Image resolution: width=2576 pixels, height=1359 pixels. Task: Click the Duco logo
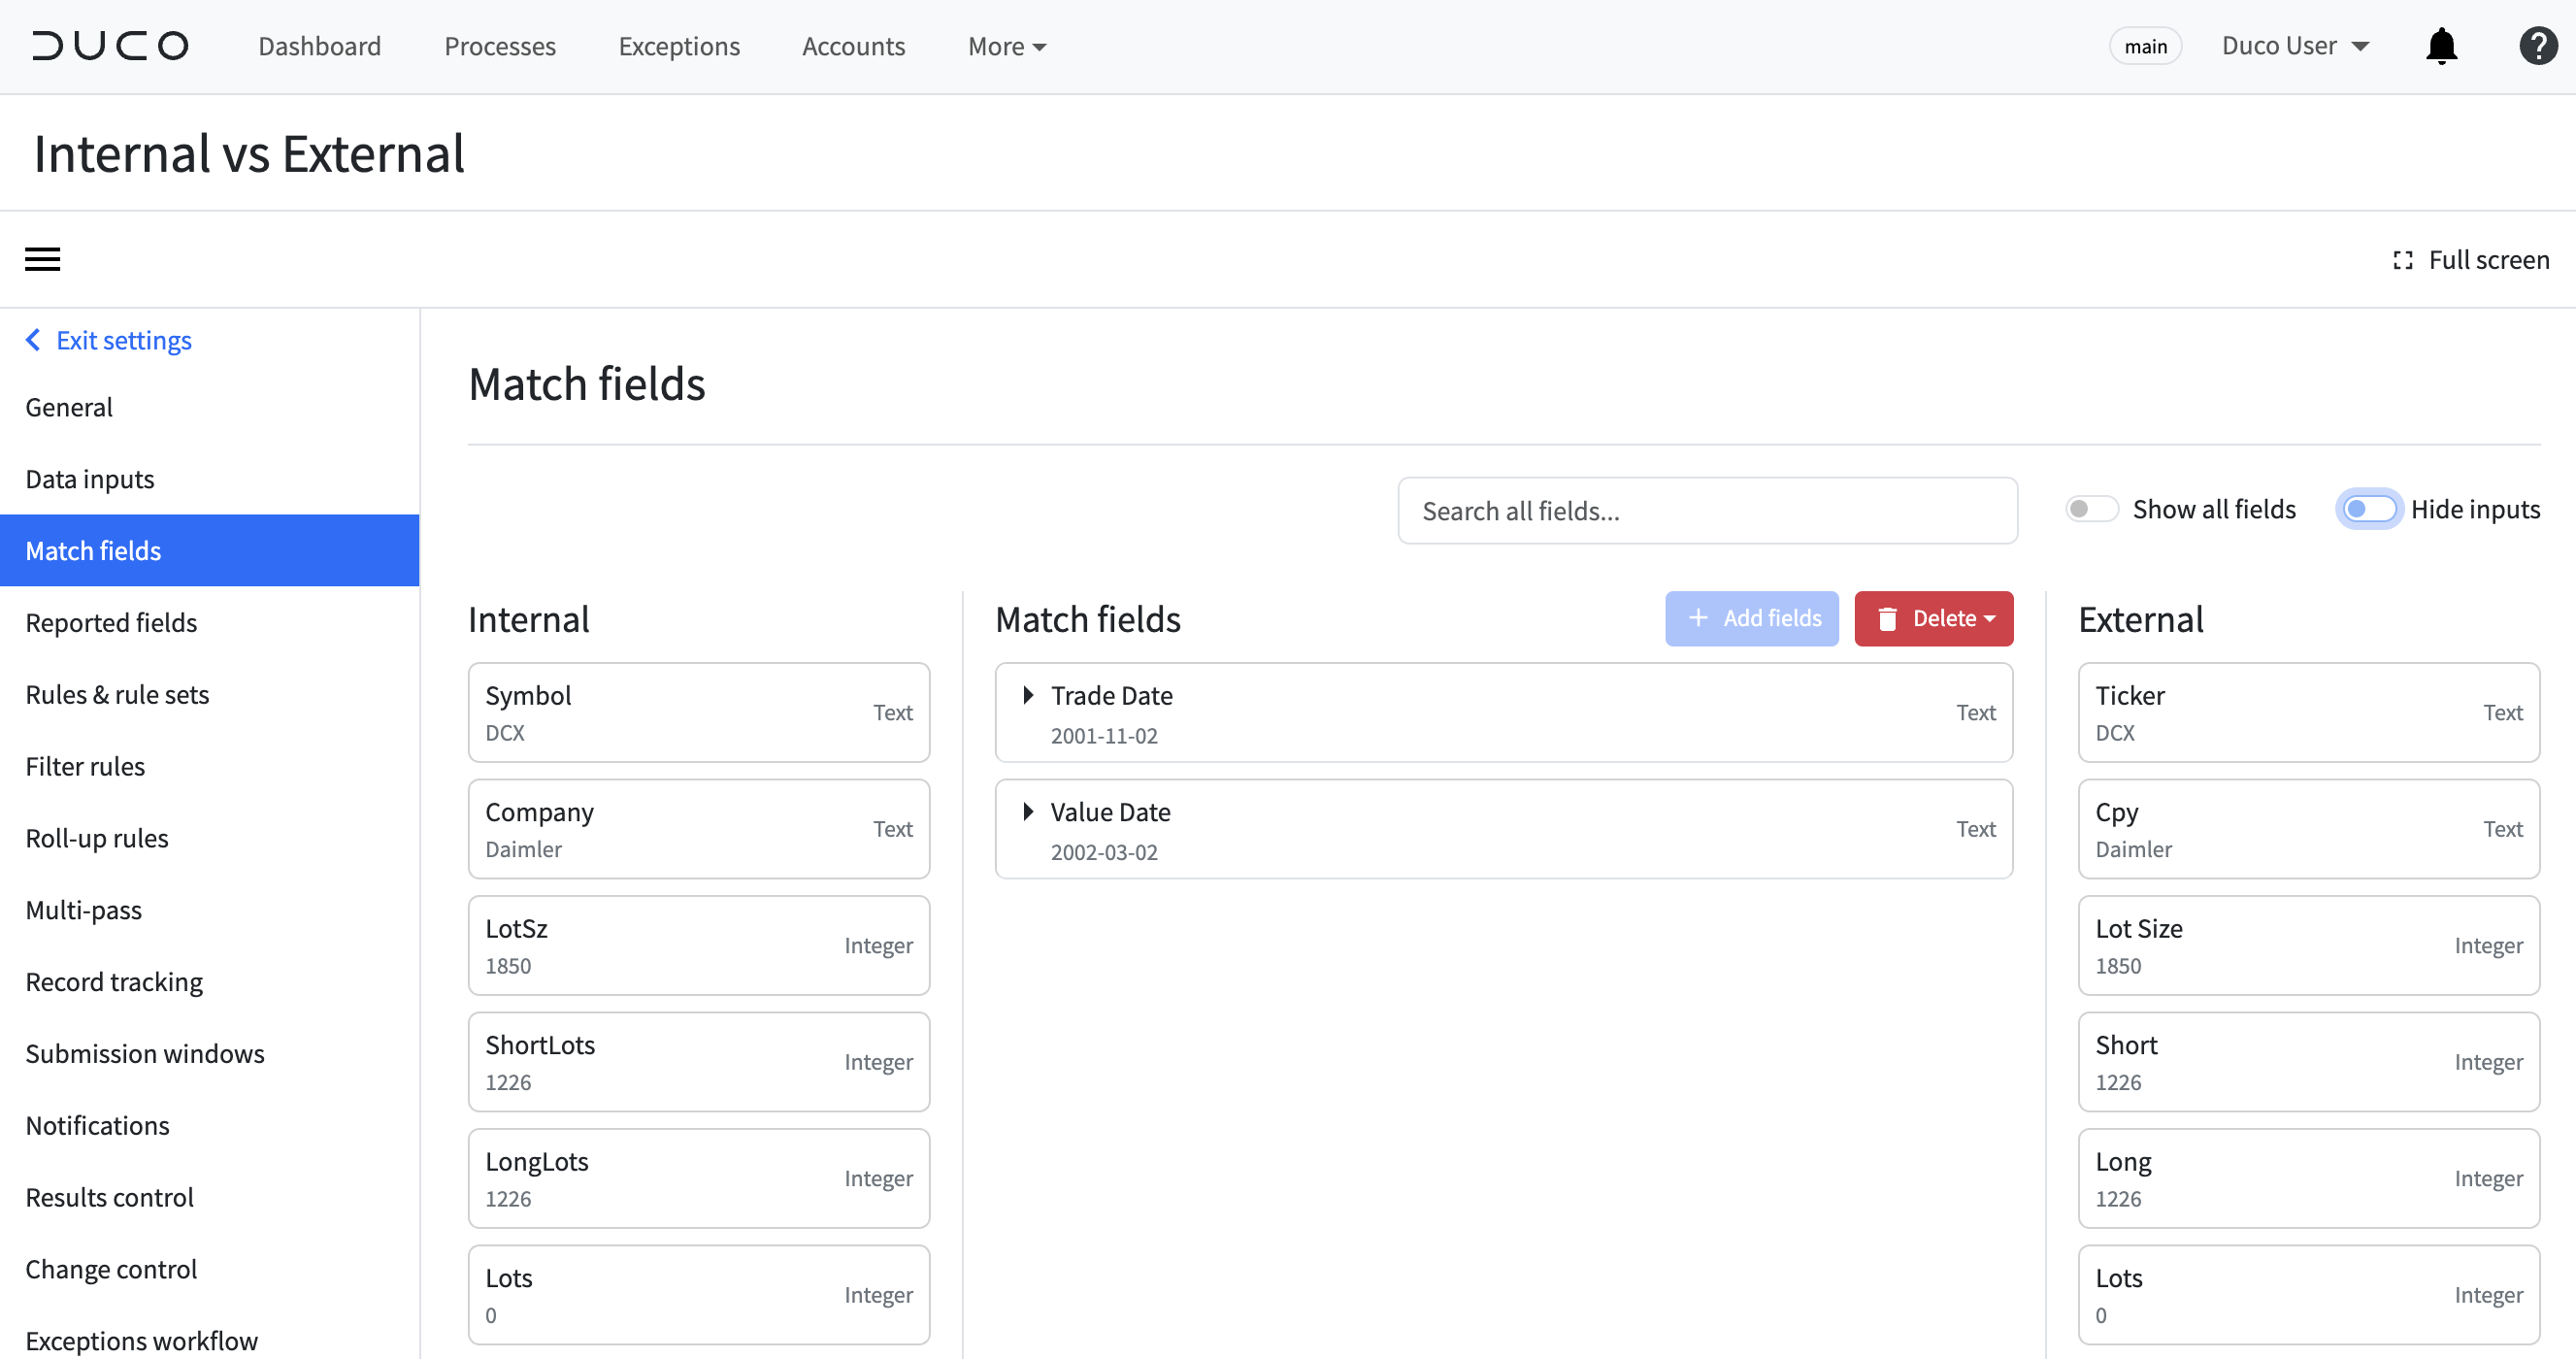(110, 46)
